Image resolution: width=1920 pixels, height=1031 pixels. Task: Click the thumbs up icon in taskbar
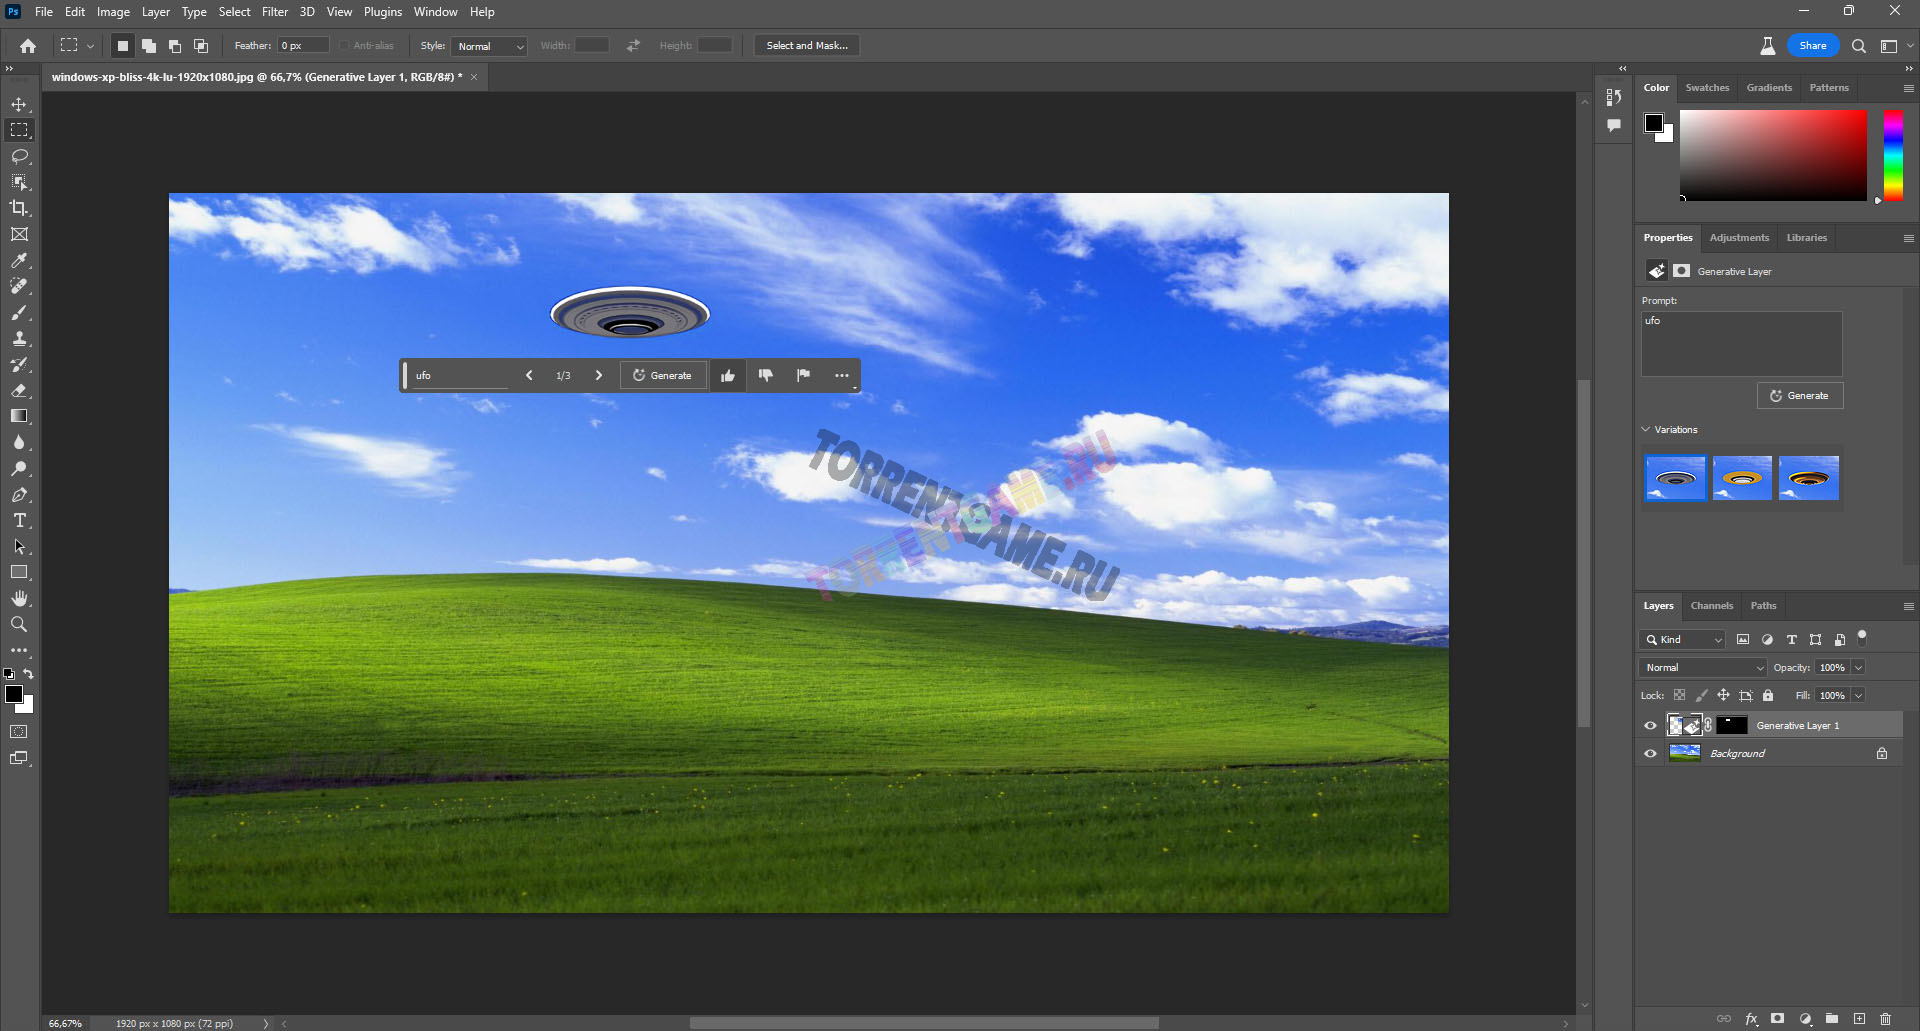tap(728, 376)
